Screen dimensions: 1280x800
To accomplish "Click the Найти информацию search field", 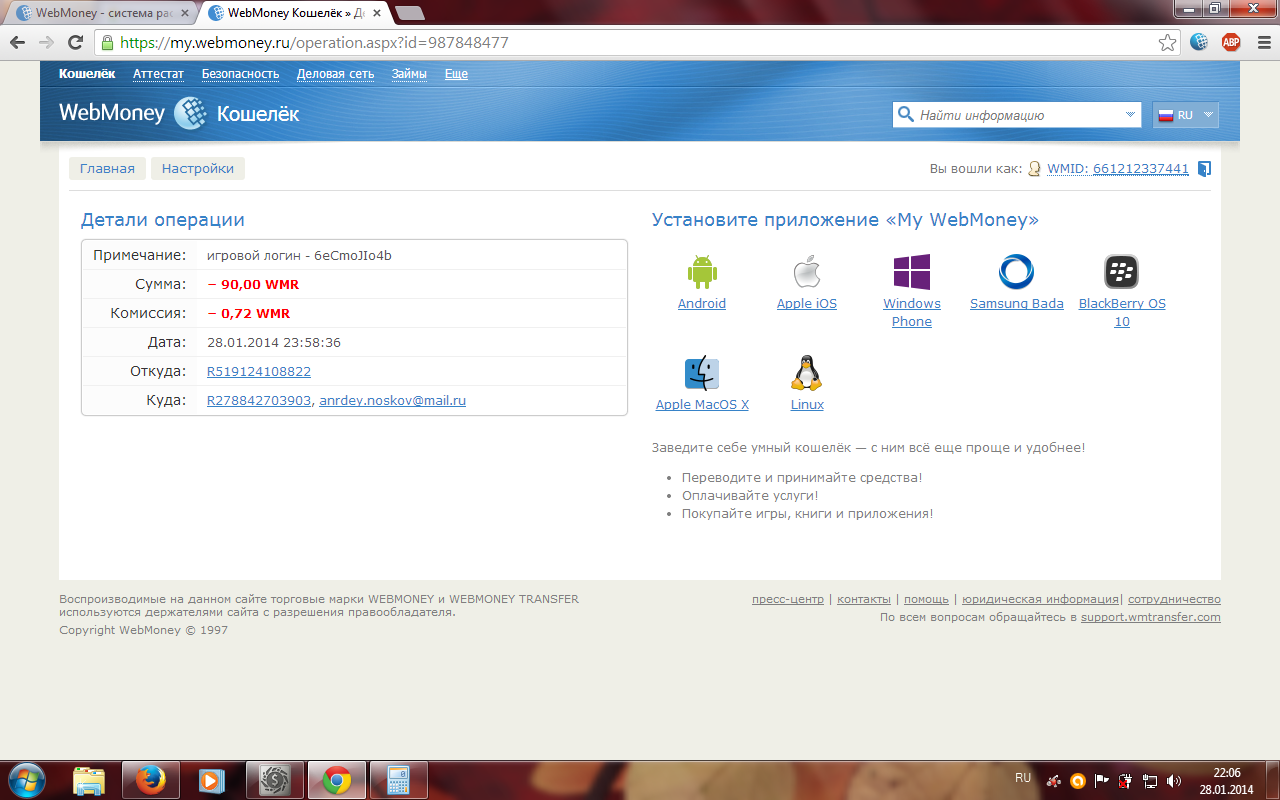I will tap(1016, 115).
